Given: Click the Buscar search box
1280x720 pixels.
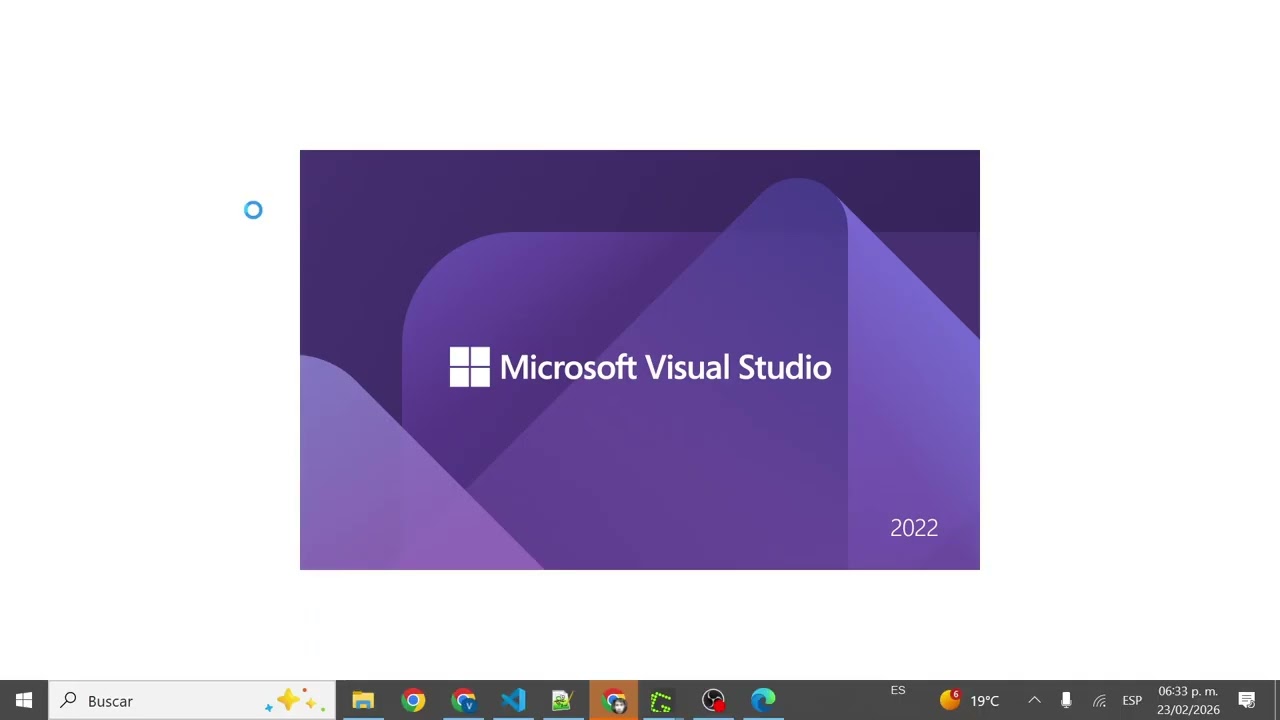Looking at the screenshot, I should [191, 700].
